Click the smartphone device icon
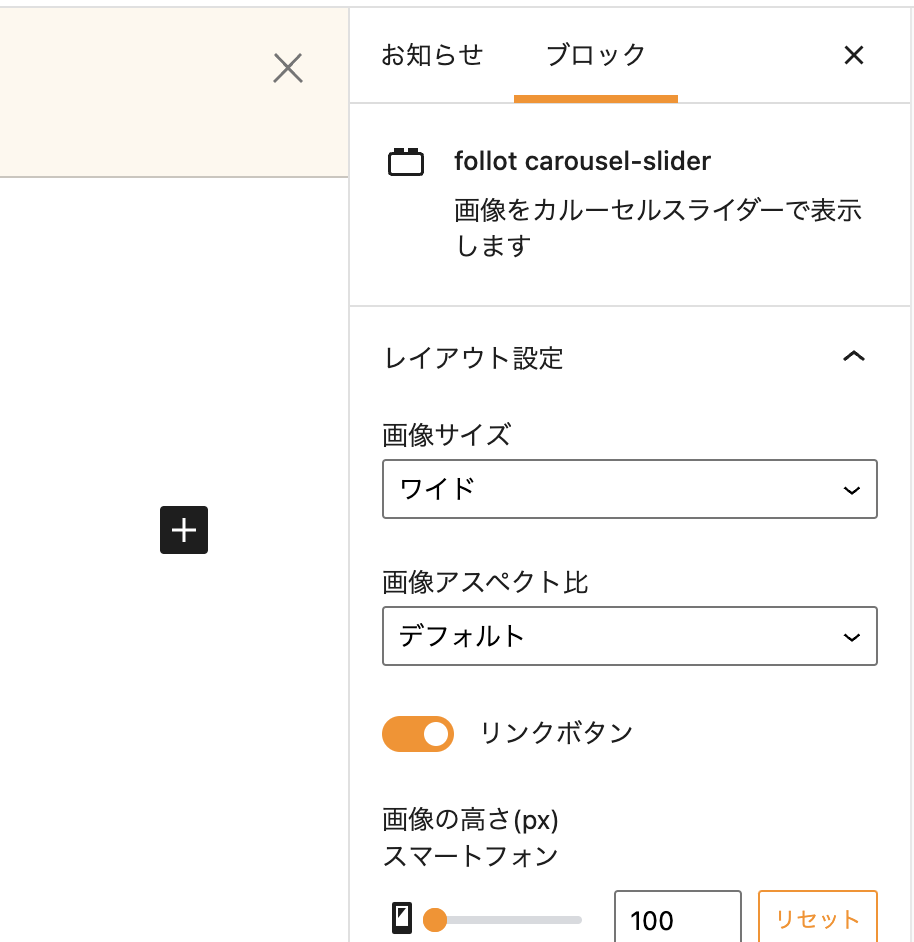This screenshot has width=914, height=942. (x=402, y=918)
